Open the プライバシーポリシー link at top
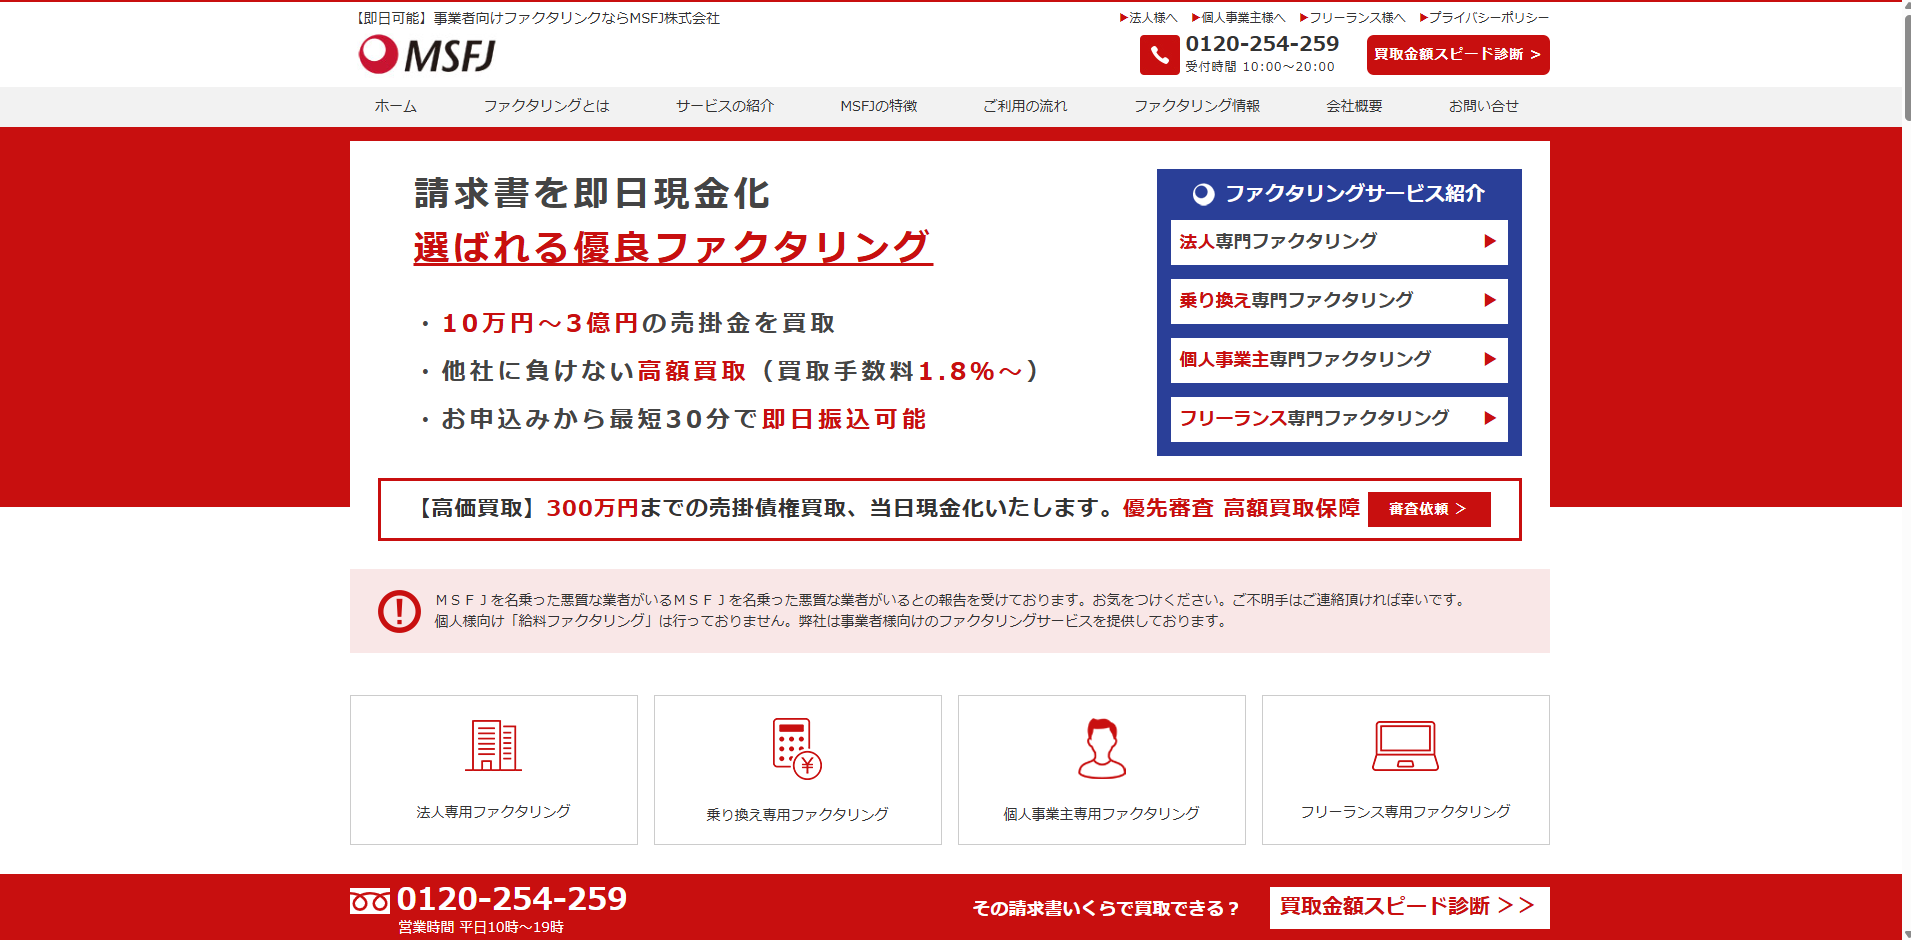This screenshot has height=940, width=1911. click(x=1487, y=18)
